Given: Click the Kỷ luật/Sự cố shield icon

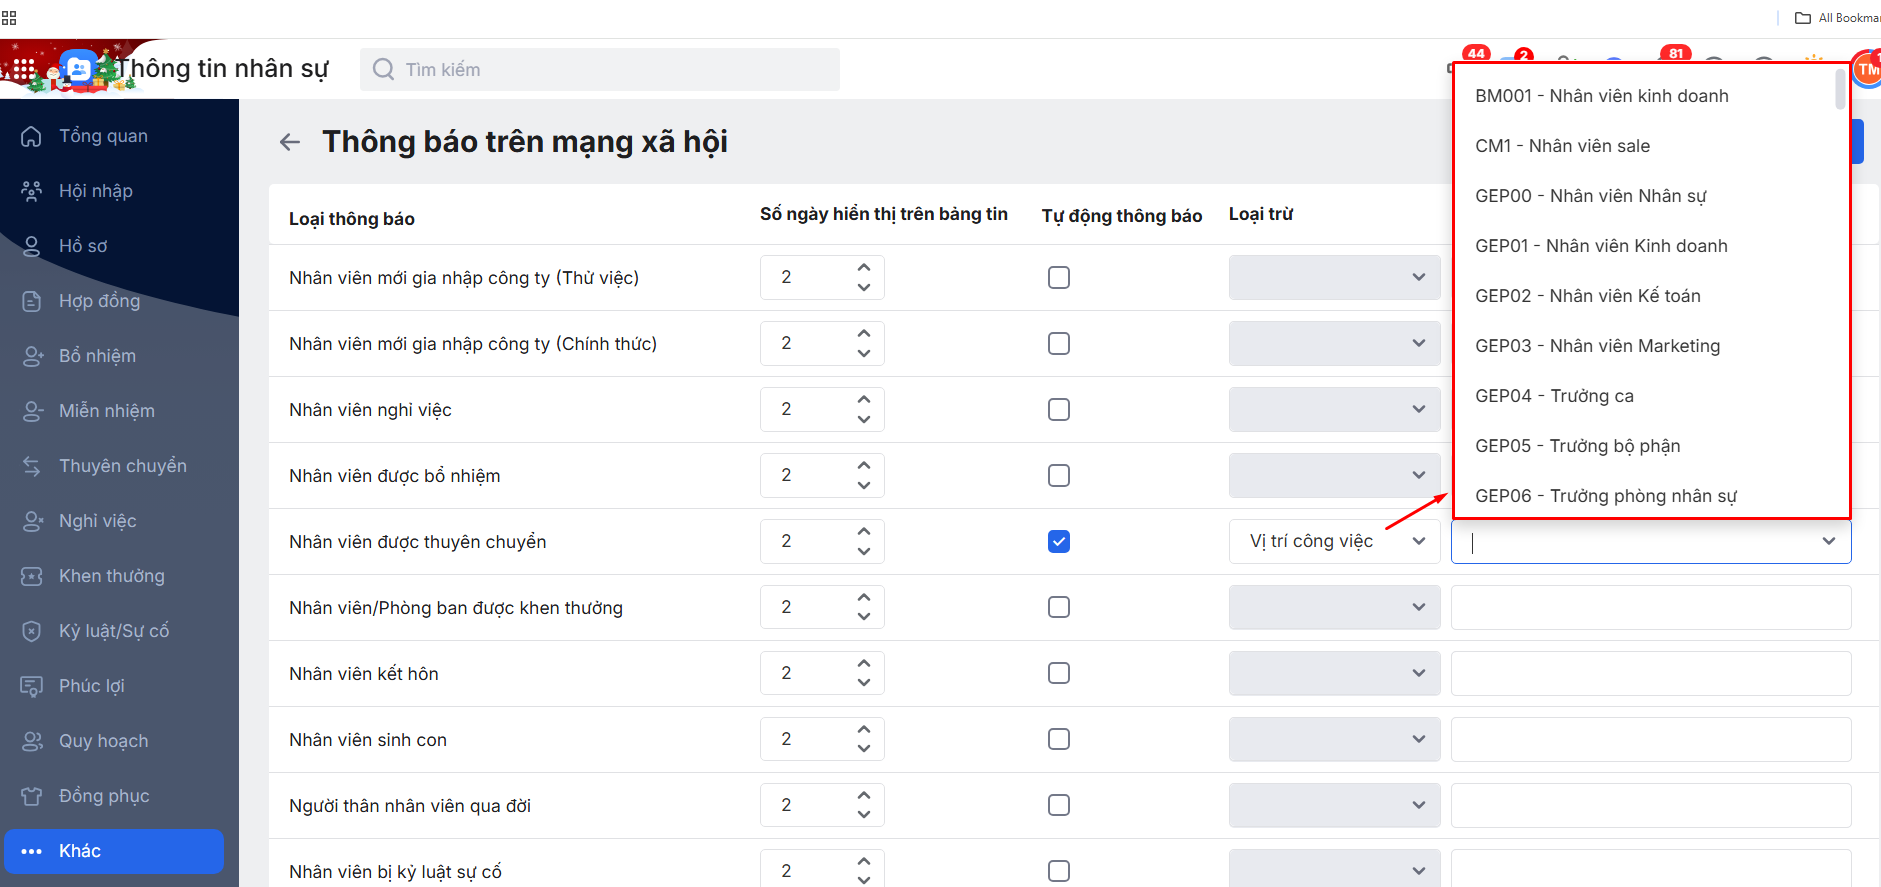Looking at the screenshot, I should click(x=32, y=631).
